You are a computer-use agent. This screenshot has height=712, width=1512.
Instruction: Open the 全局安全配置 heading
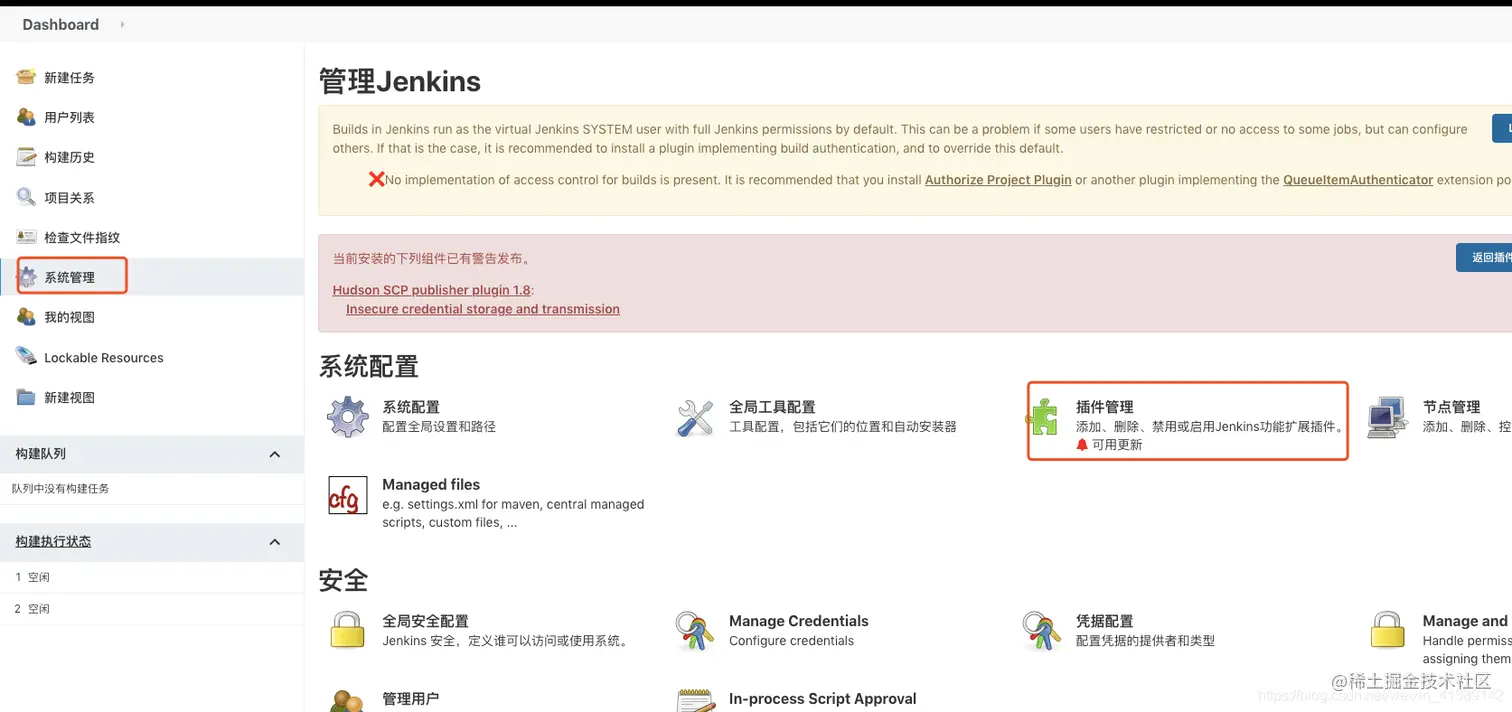coord(425,621)
